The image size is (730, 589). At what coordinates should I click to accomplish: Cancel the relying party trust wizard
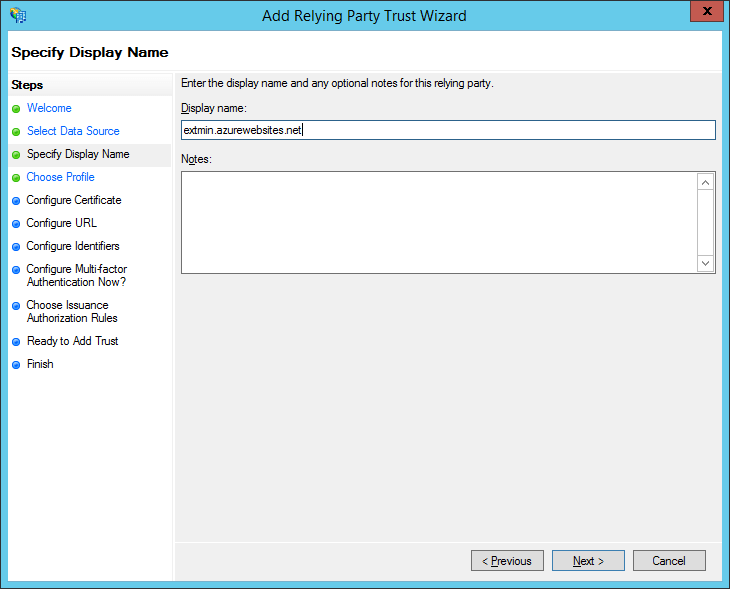(x=669, y=561)
